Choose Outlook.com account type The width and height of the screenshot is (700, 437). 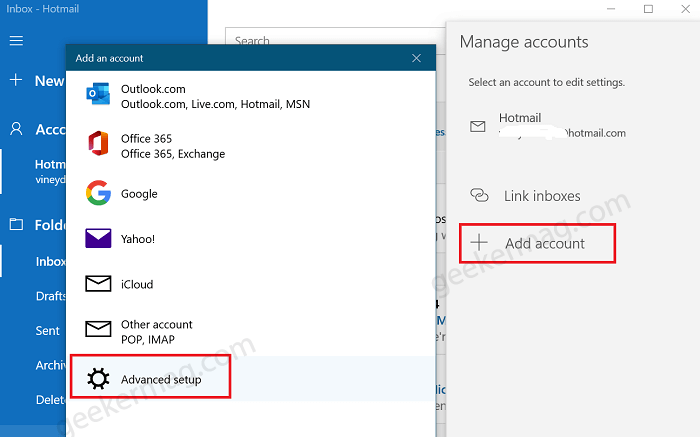coord(251,96)
